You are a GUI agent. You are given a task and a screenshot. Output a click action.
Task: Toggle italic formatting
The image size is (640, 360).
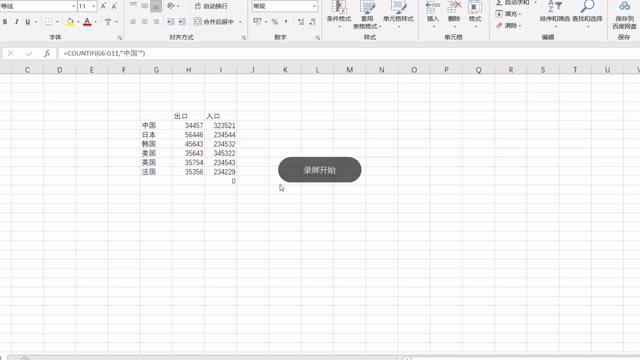coord(16,22)
